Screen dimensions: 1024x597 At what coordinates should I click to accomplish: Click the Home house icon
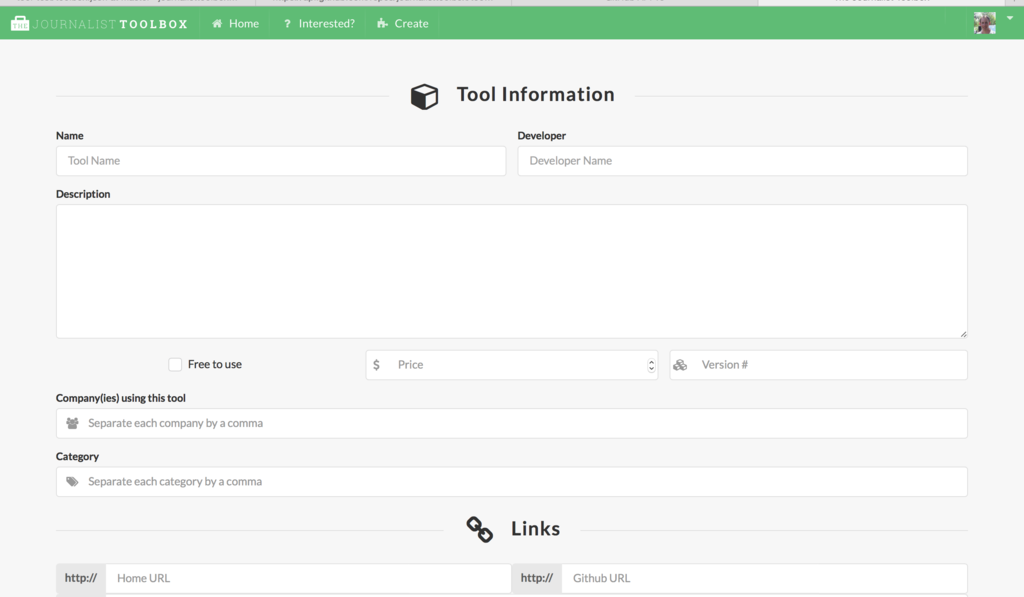[217, 24]
